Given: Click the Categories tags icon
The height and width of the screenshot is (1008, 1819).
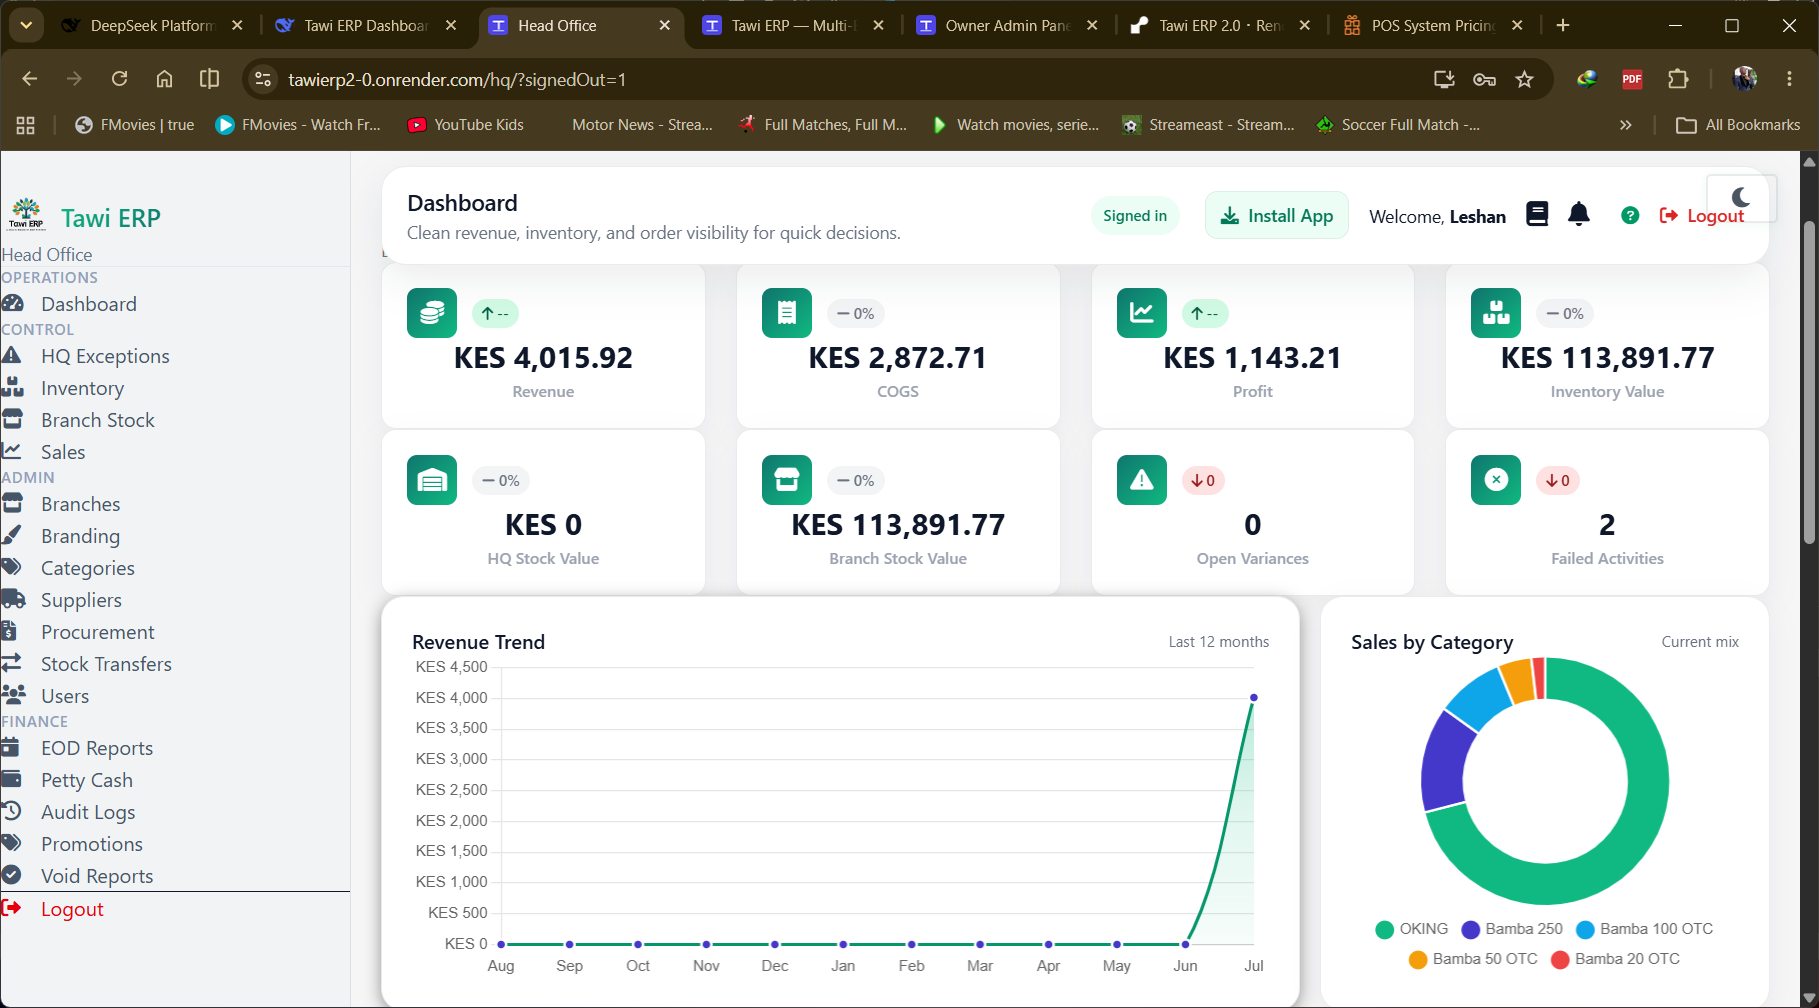Looking at the screenshot, I should (x=12, y=567).
